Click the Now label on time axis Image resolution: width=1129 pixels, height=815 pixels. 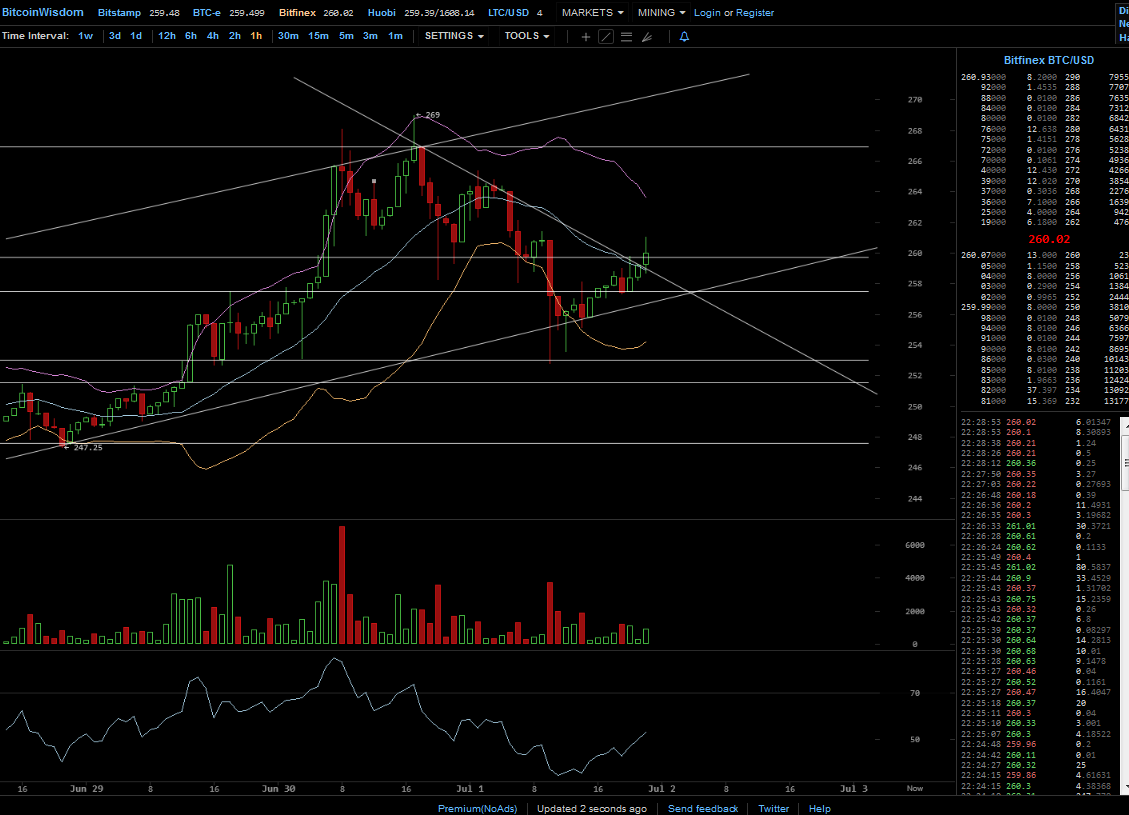tap(914, 788)
